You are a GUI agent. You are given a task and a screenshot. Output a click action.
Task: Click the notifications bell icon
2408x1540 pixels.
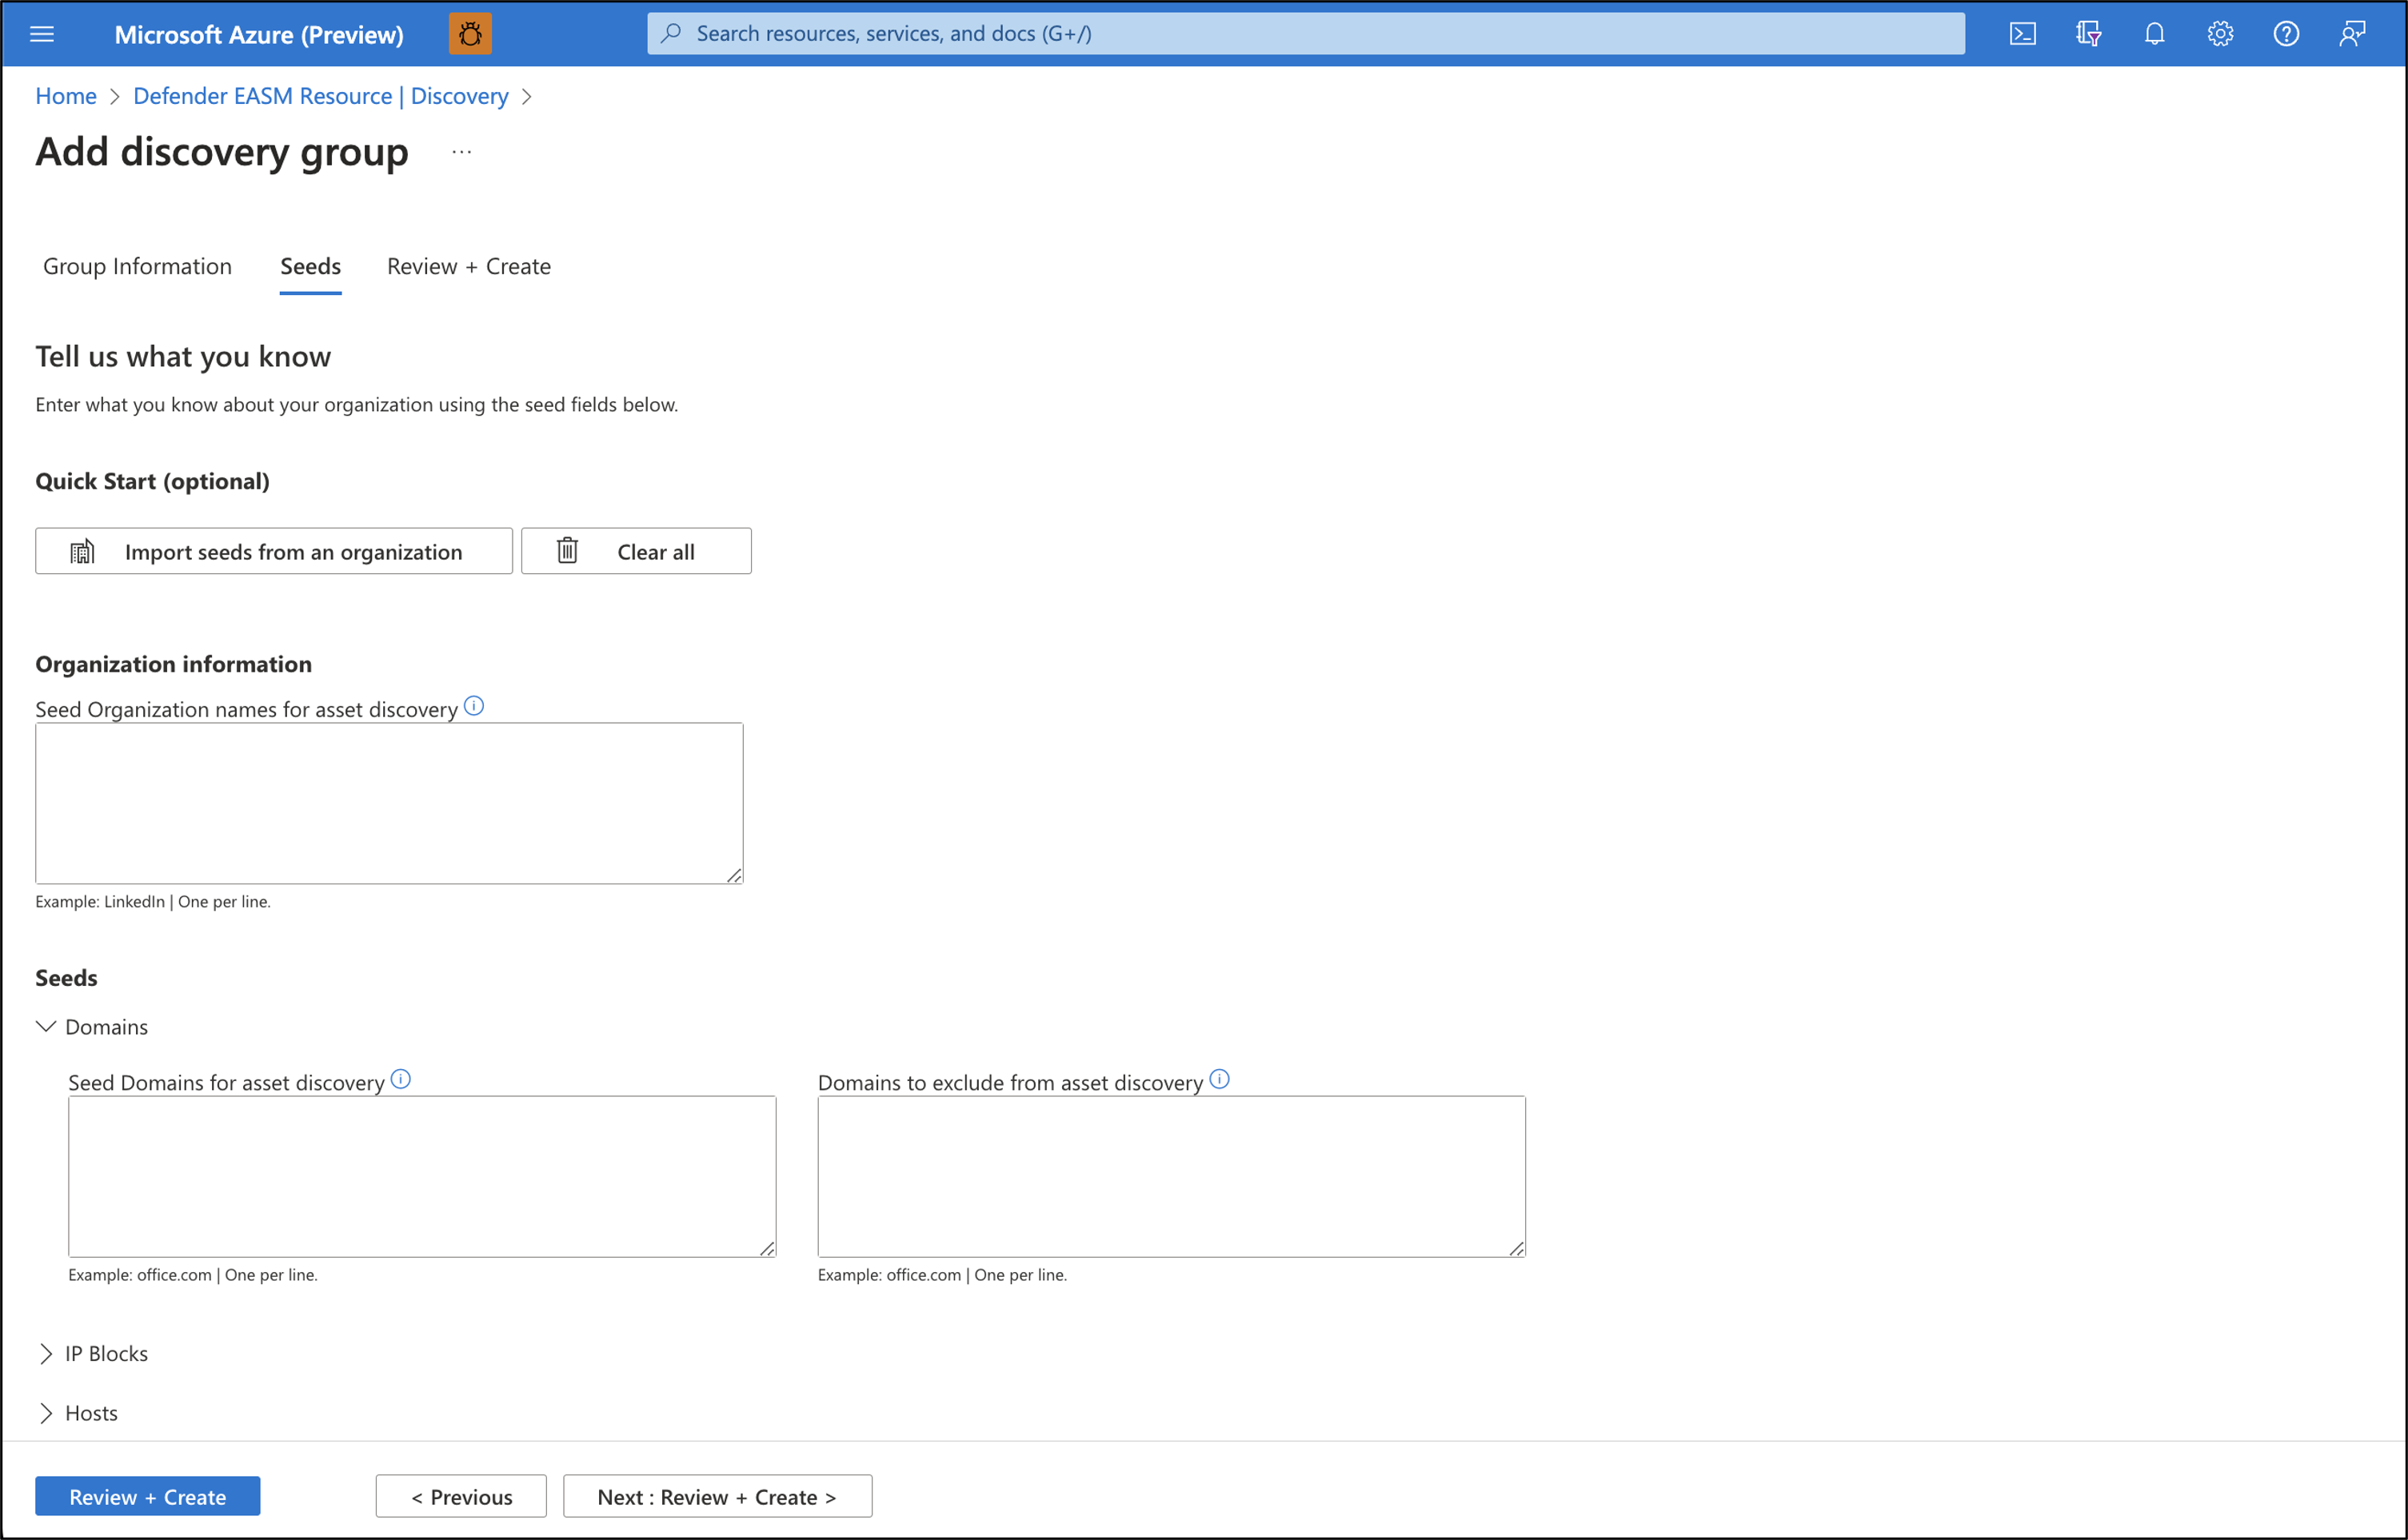[x=2154, y=34]
